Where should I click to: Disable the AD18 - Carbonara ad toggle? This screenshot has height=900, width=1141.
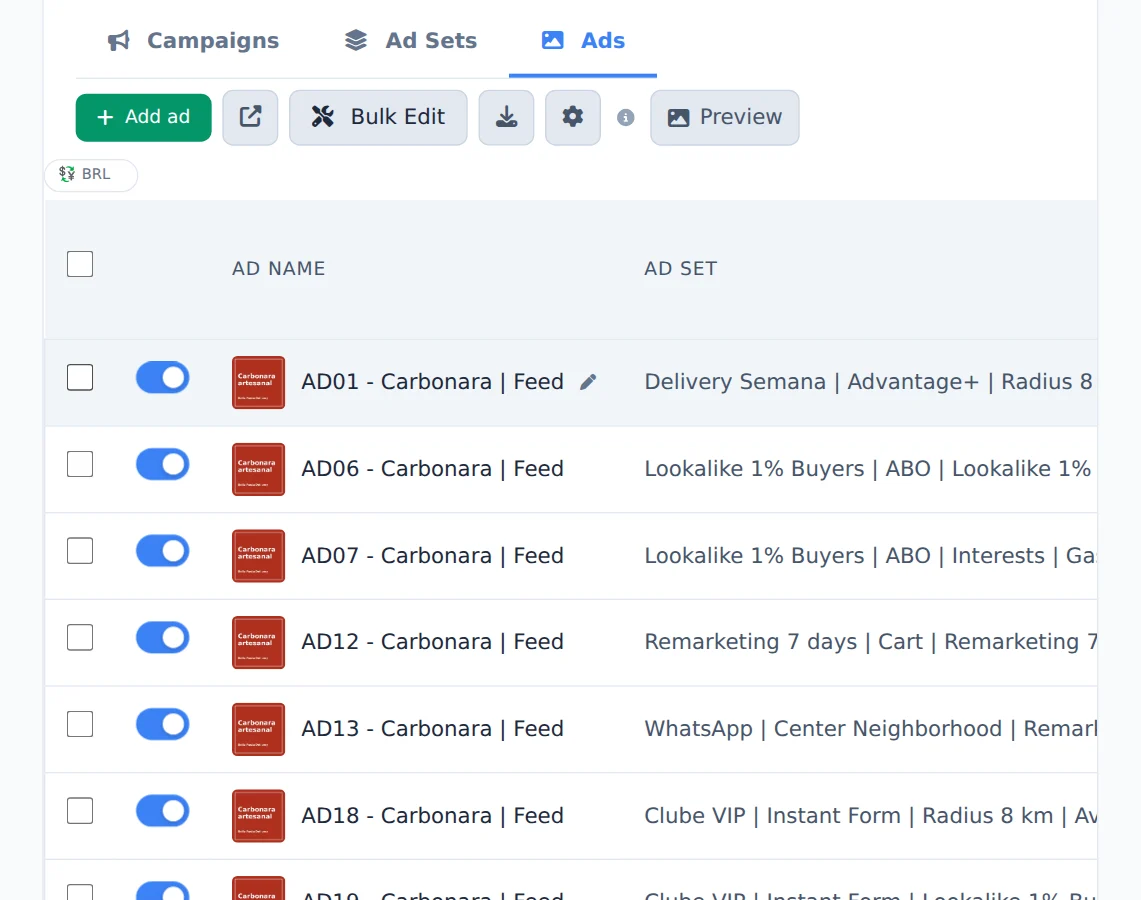click(162, 811)
